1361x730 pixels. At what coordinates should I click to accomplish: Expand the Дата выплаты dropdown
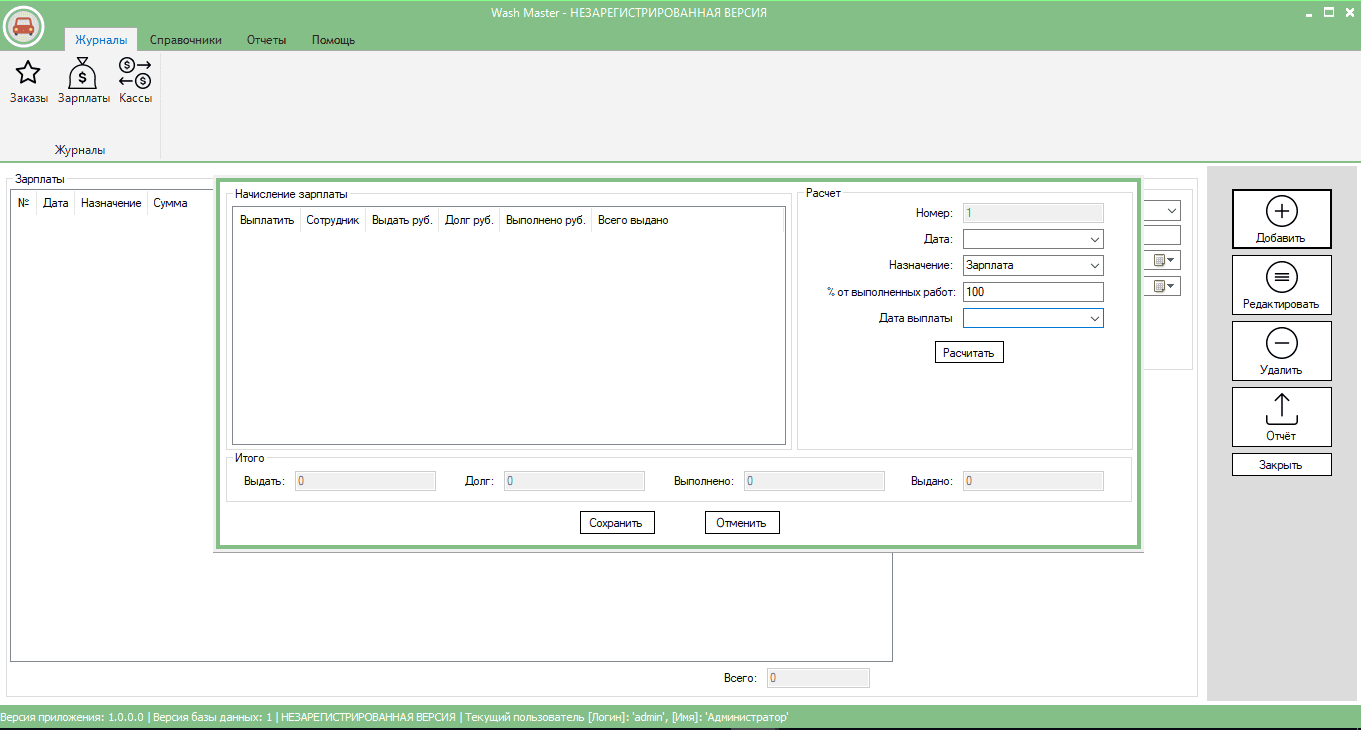[1095, 318]
